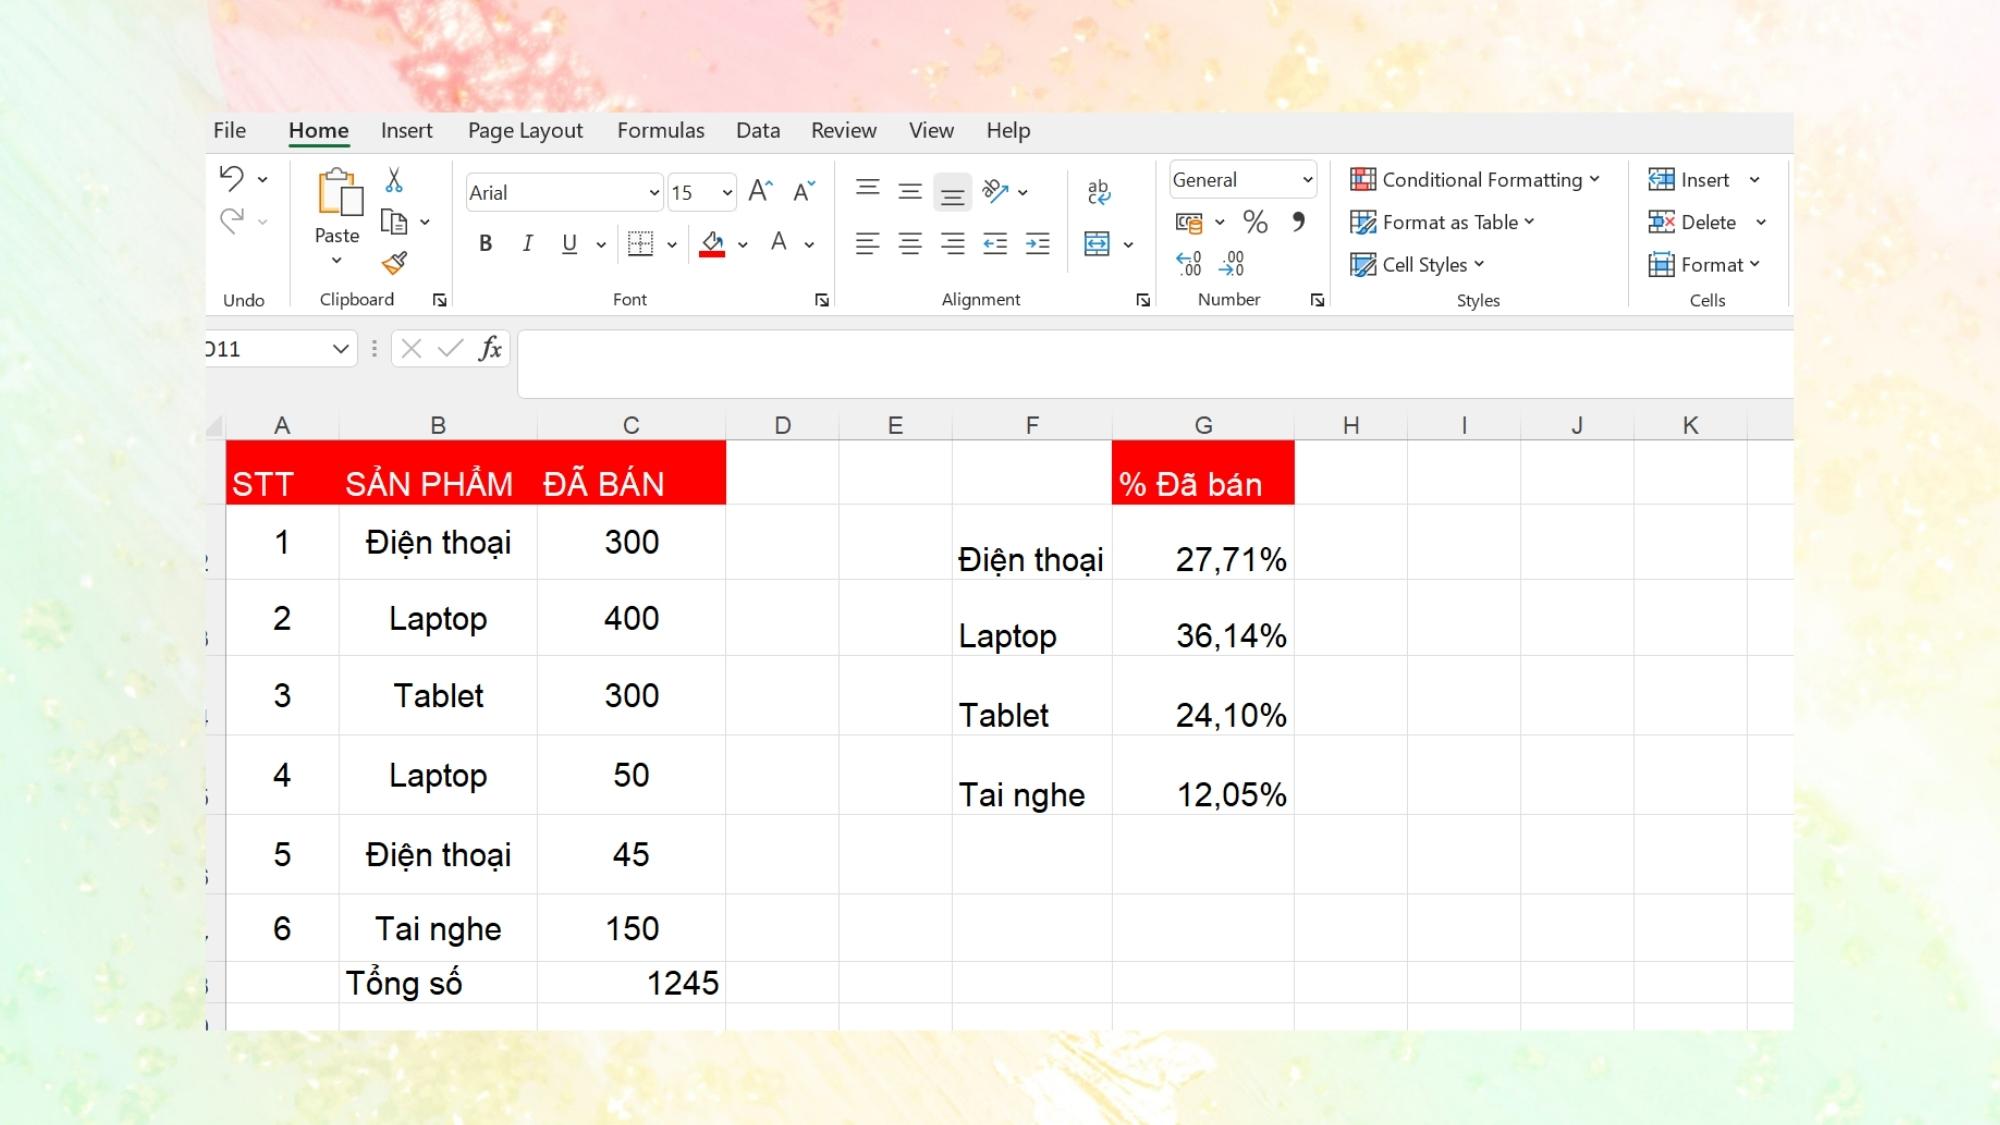The image size is (2000, 1125).
Task: Click the Undo icon in toolbar
Action: [x=231, y=177]
